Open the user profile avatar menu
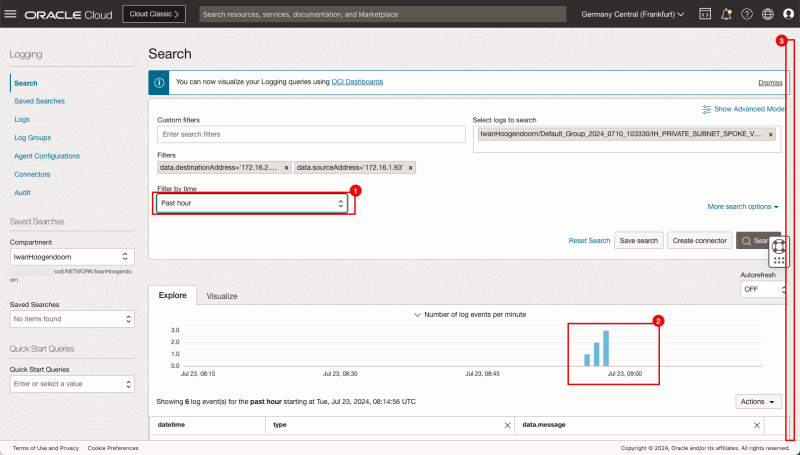The height and width of the screenshot is (455, 800). (x=789, y=15)
